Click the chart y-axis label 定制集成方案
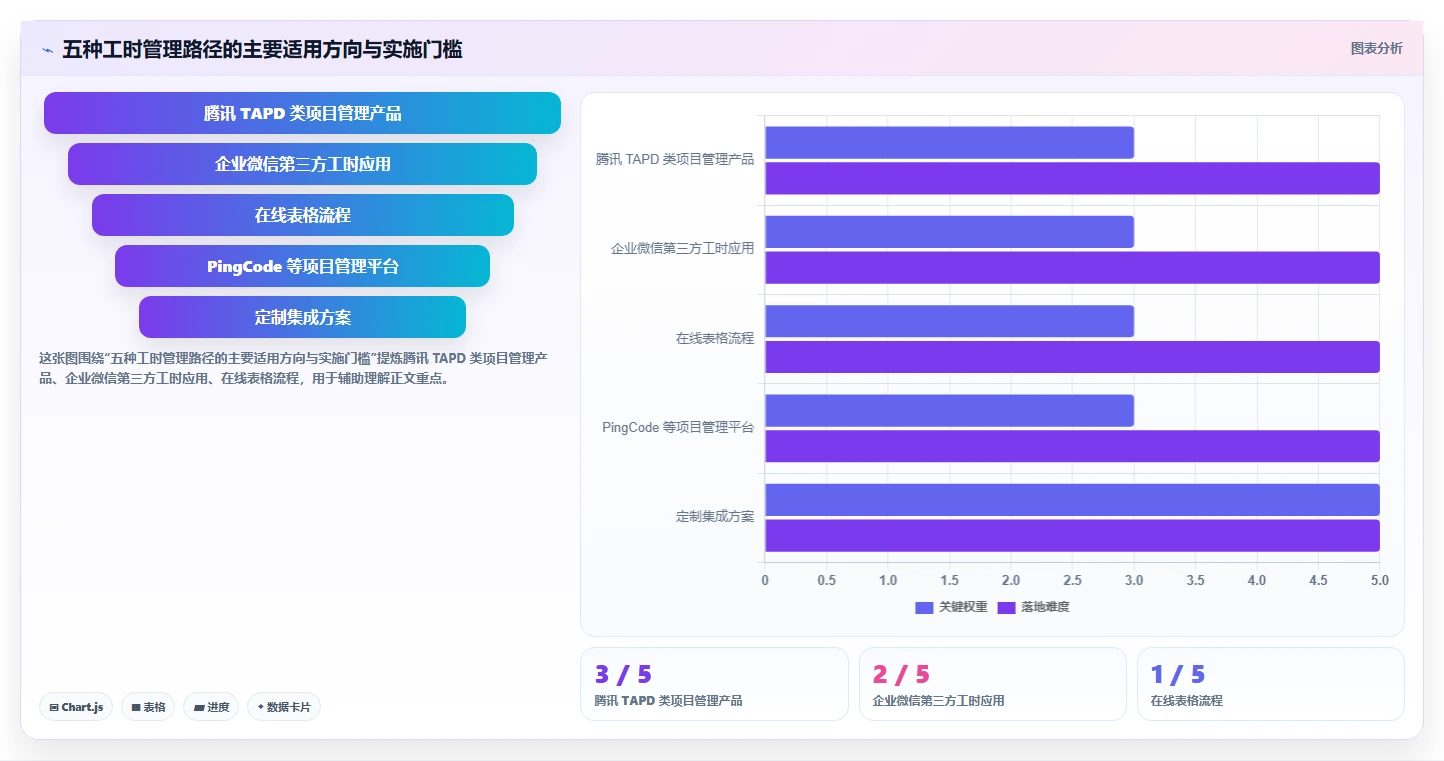This screenshot has width=1444, height=761. click(715, 517)
